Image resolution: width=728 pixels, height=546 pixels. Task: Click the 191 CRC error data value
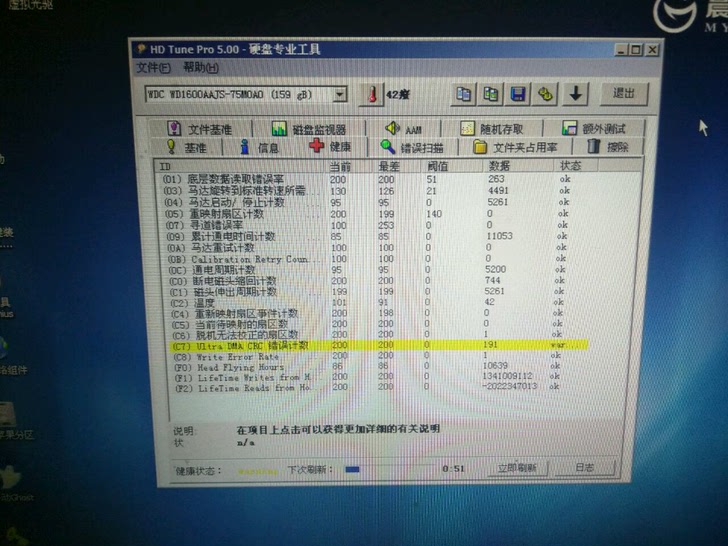coord(490,345)
